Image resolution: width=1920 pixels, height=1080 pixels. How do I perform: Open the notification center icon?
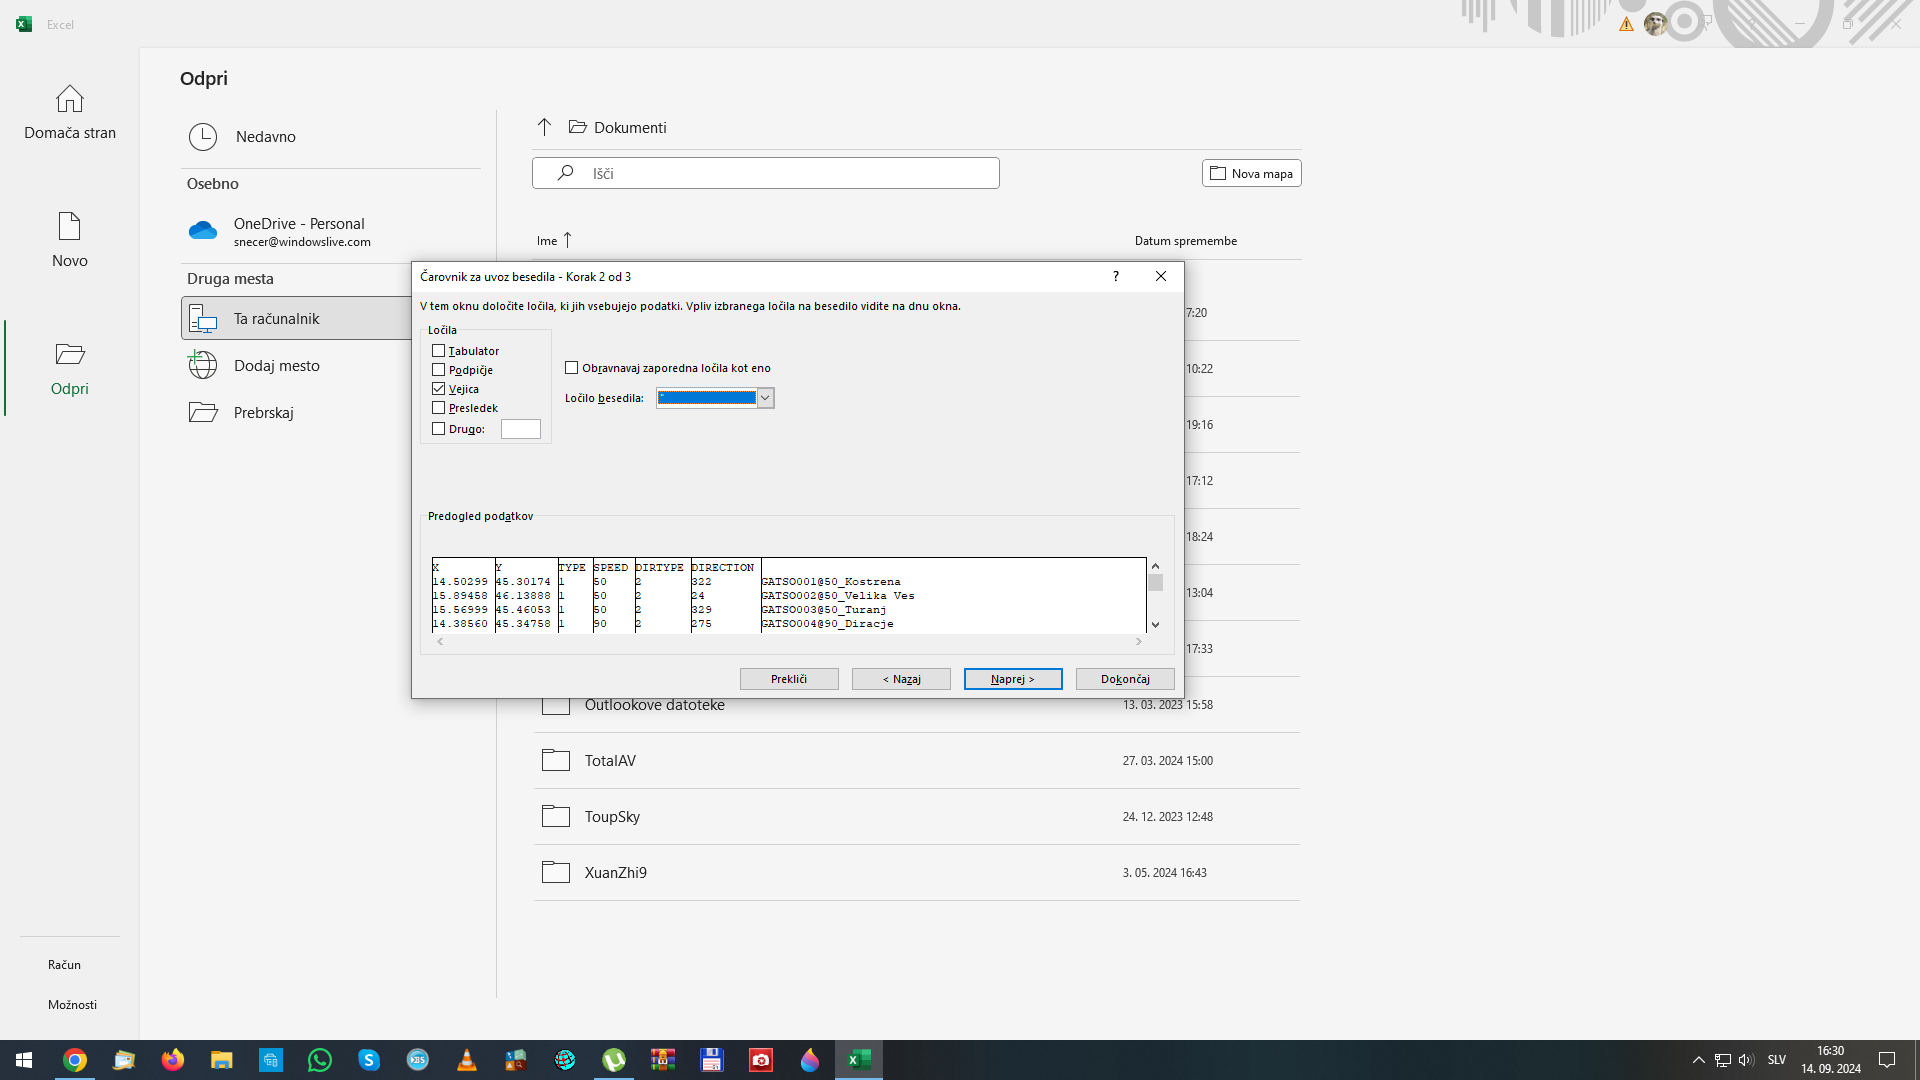1887,1060
